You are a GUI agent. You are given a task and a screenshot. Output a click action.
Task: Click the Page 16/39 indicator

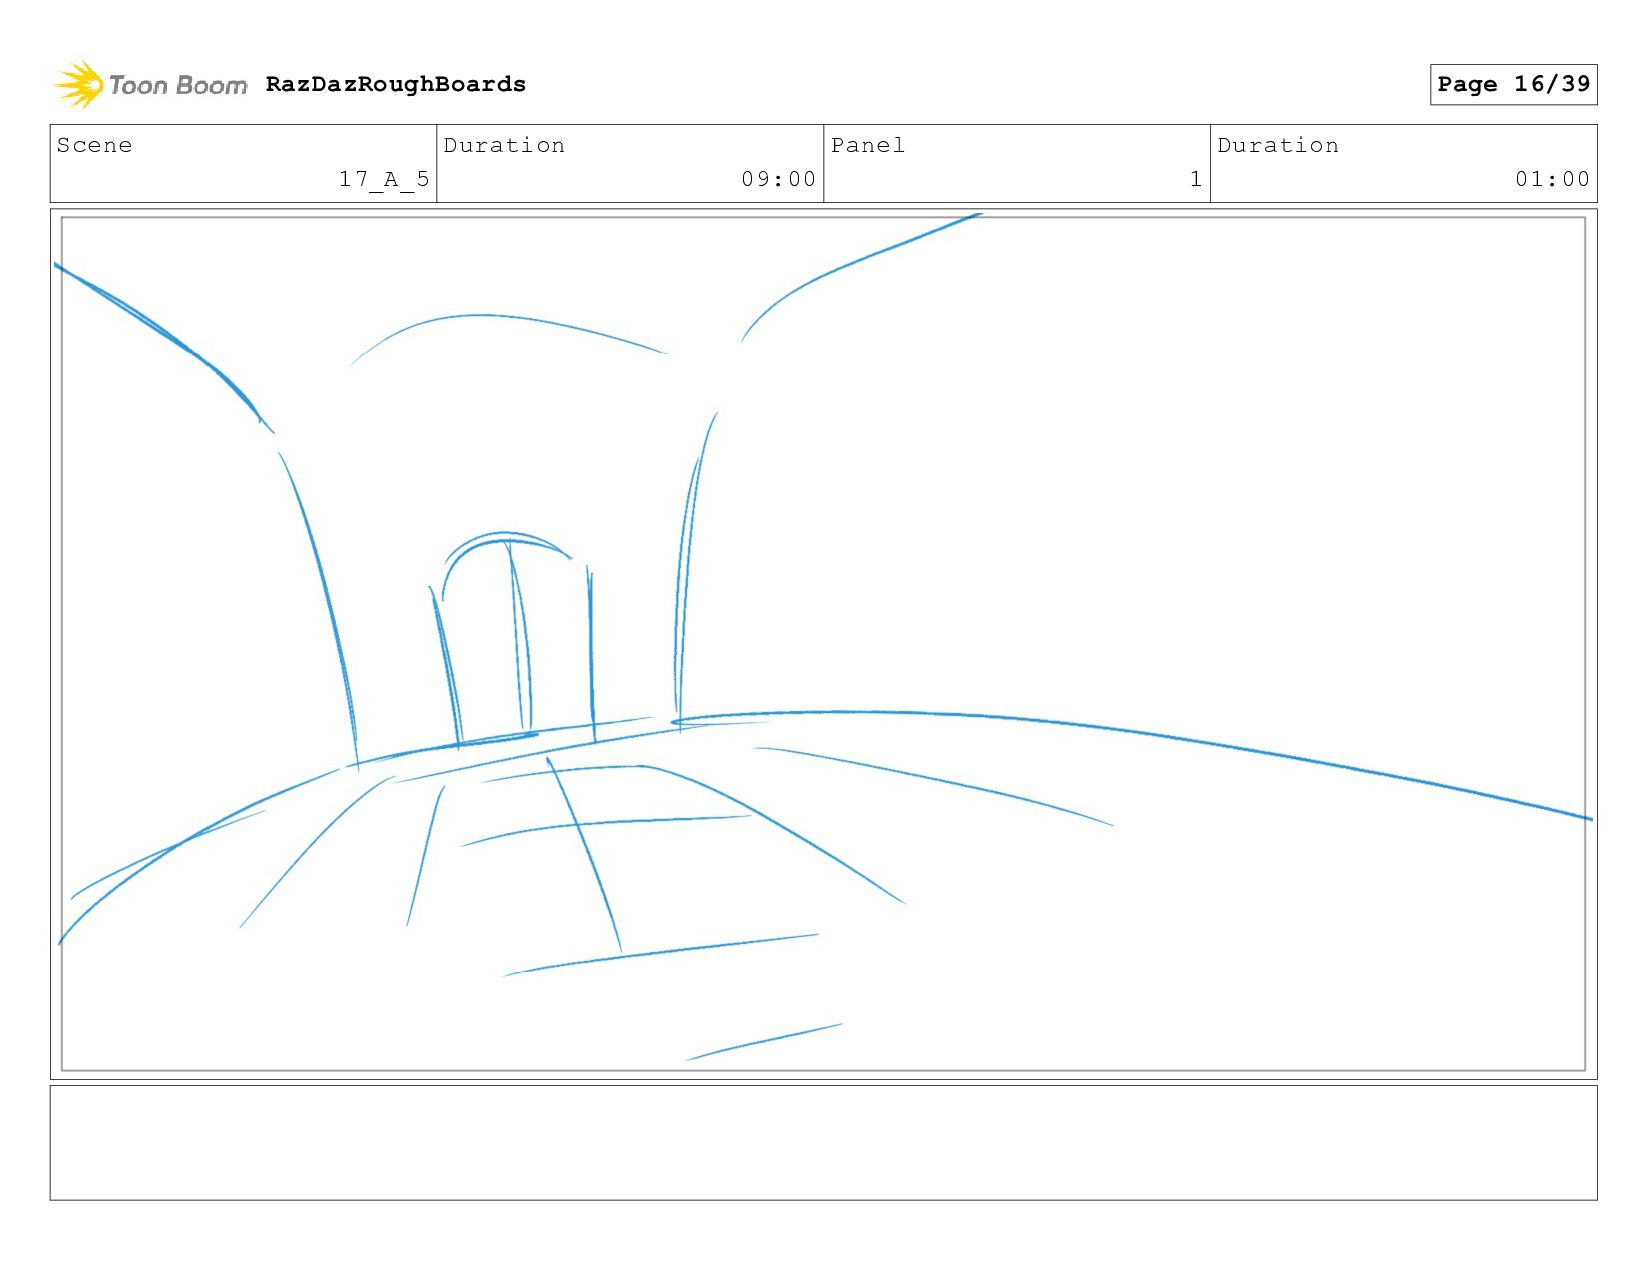point(1513,84)
